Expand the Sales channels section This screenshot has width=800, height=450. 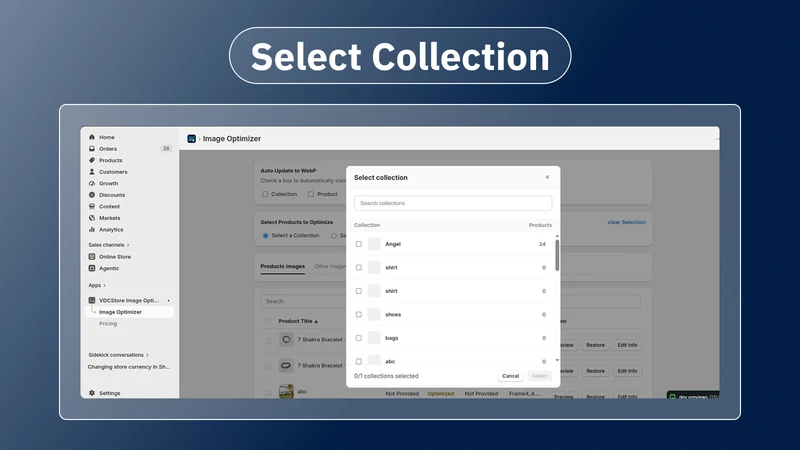(109, 245)
